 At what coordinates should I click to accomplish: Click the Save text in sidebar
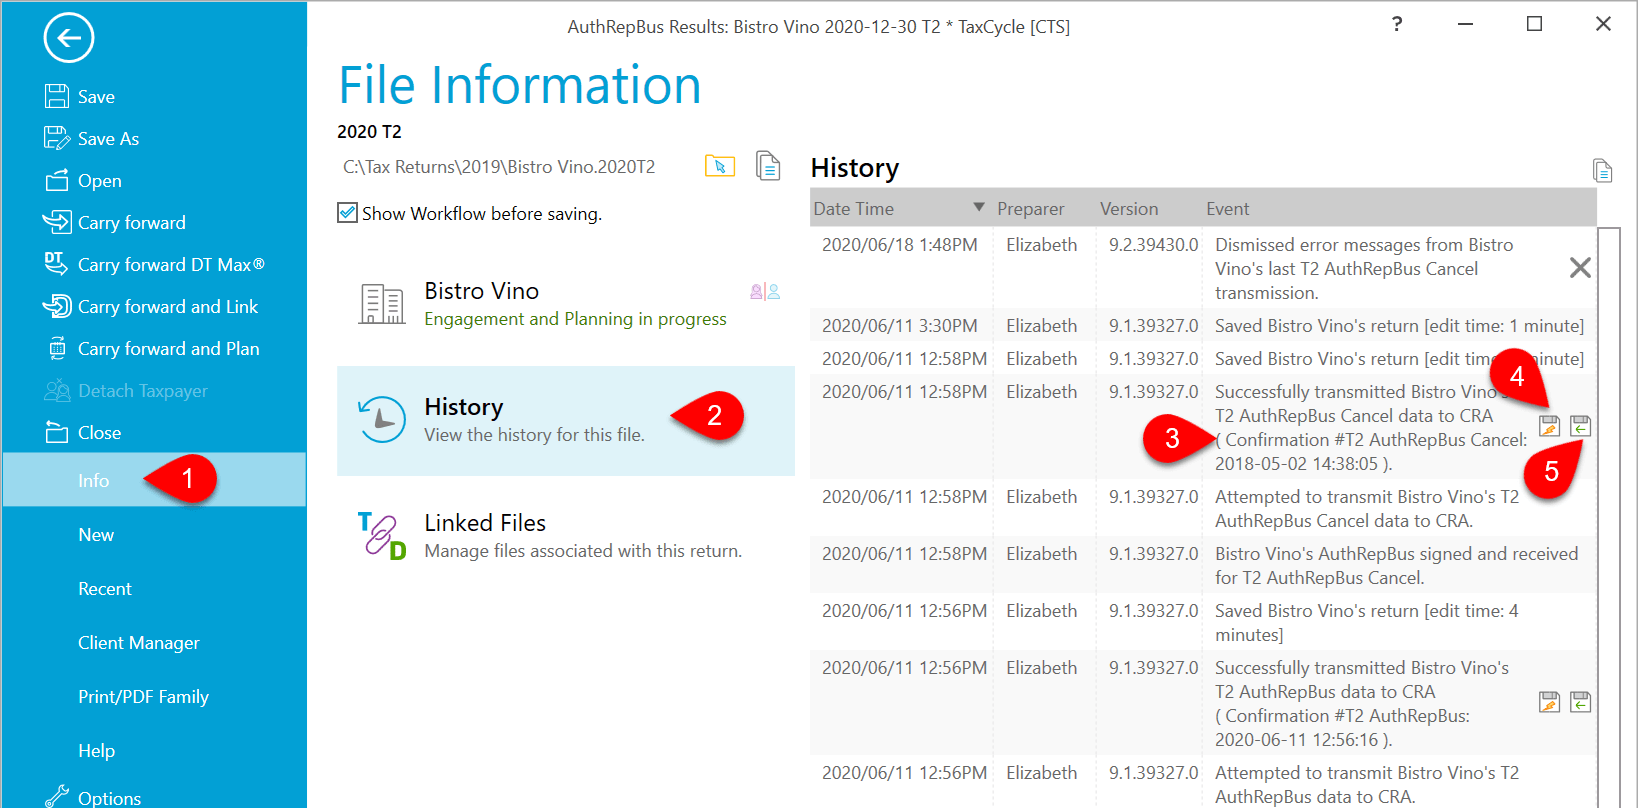(x=96, y=97)
